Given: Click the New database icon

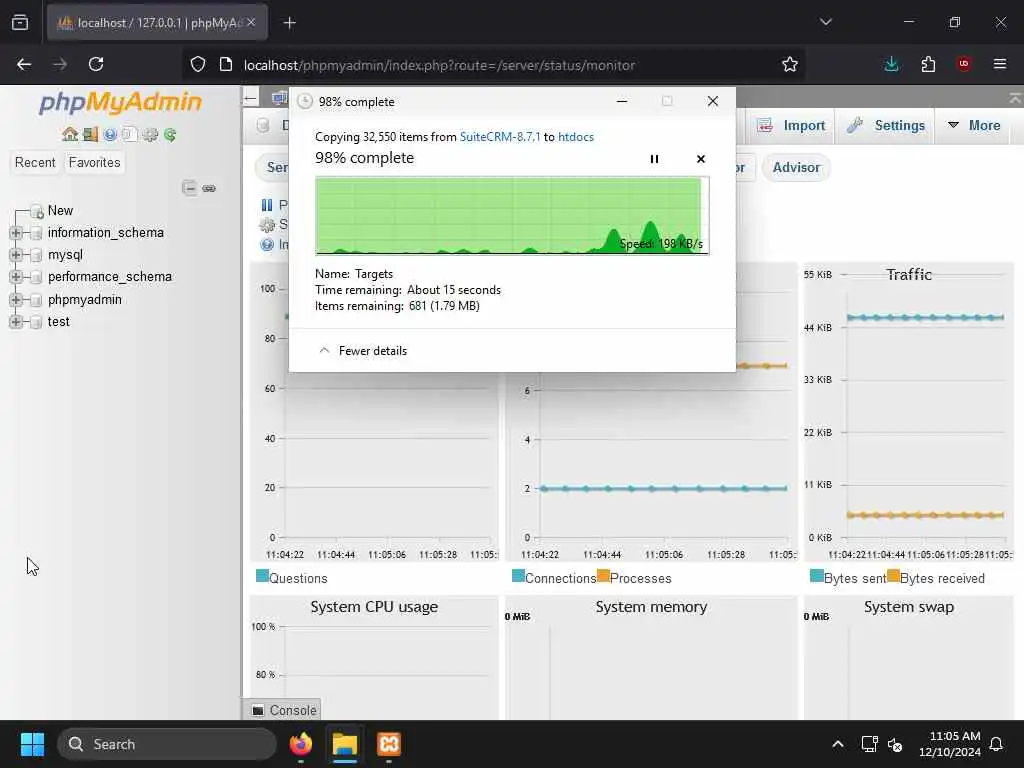Looking at the screenshot, I should pyautogui.click(x=37, y=211).
